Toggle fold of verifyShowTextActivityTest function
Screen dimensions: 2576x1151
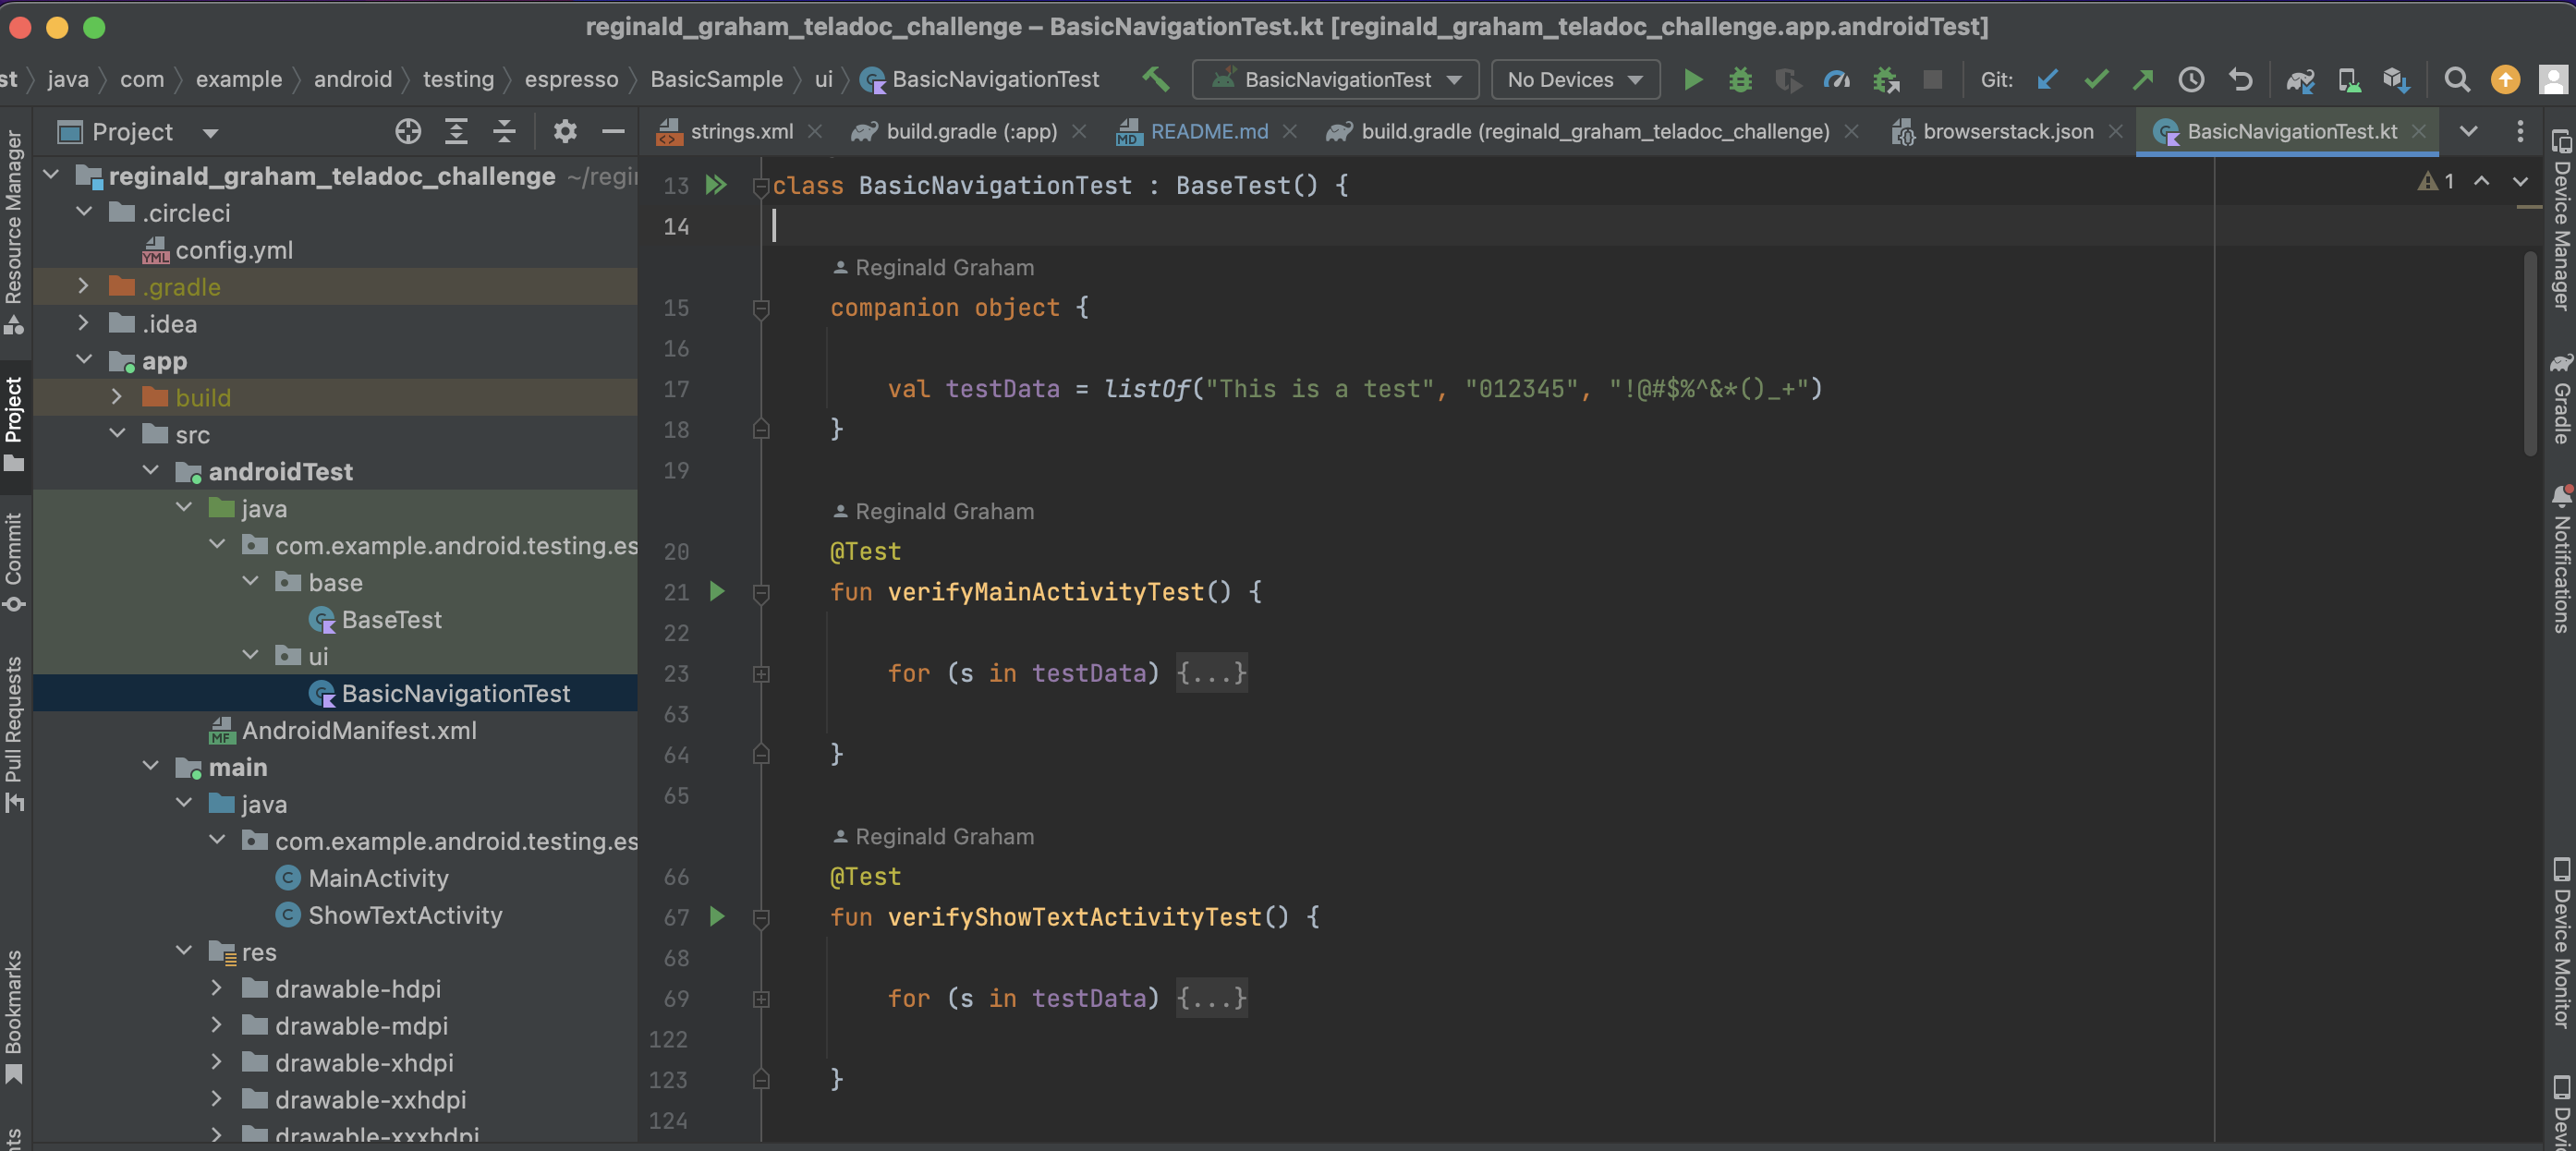pyautogui.click(x=761, y=917)
